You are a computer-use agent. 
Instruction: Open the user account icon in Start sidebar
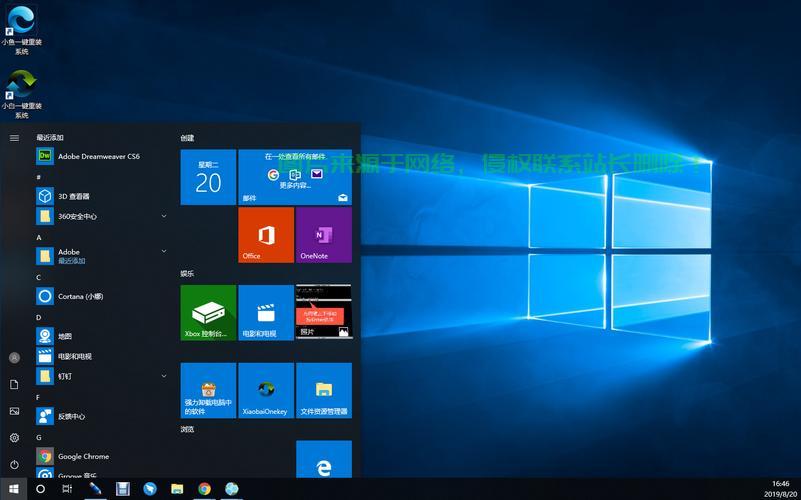[14, 358]
